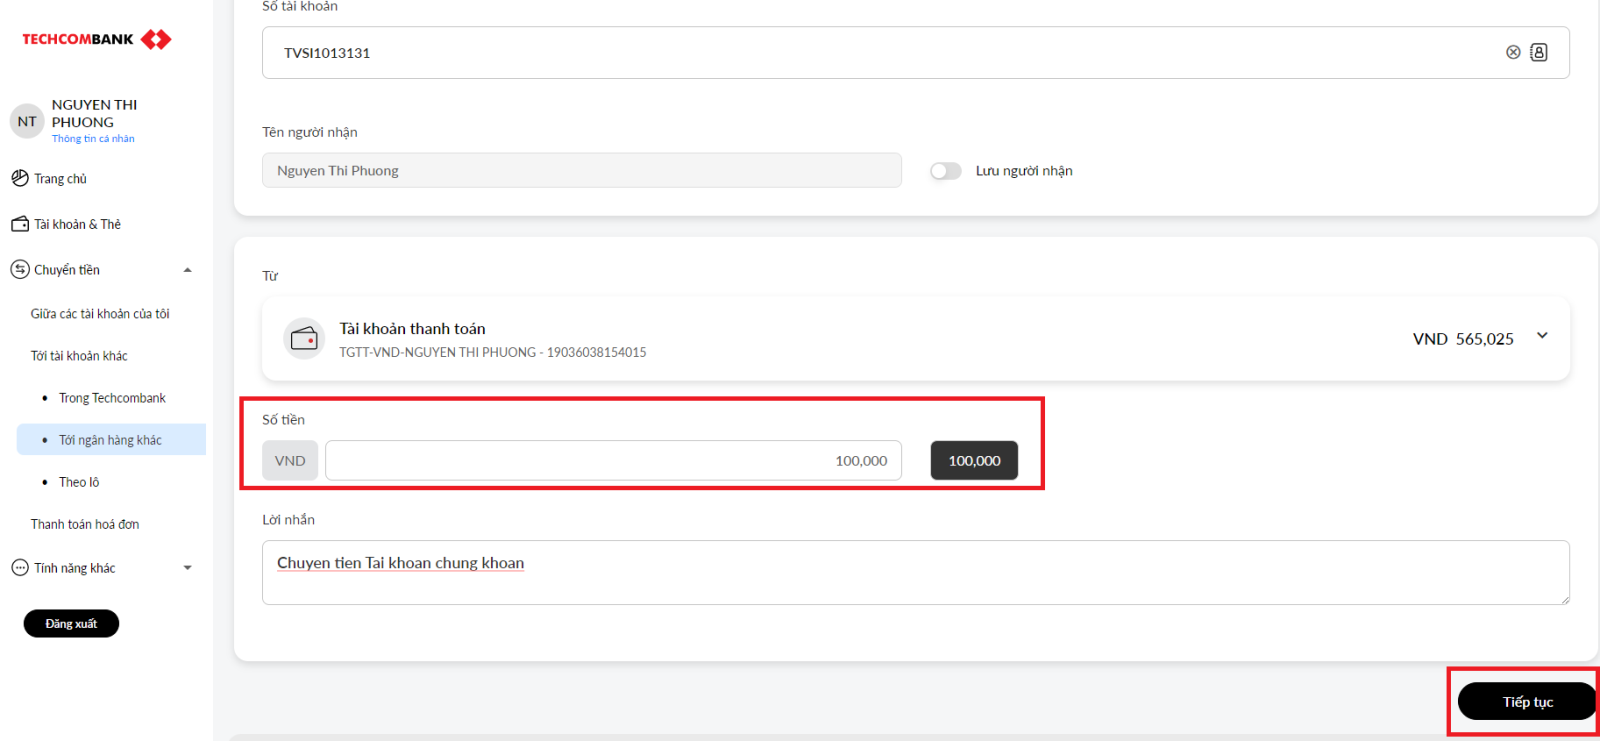Click the Chuyển tiền transfer icon
The height and width of the screenshot is (741, 1600).
pyautogui.click(x=20, y=270)
